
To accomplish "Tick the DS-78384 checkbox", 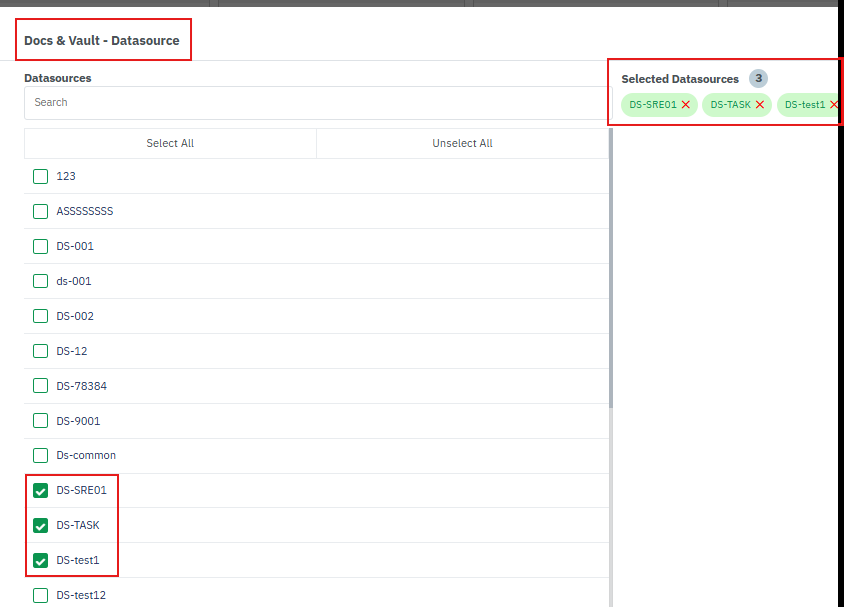I will (x=40, y=386).
